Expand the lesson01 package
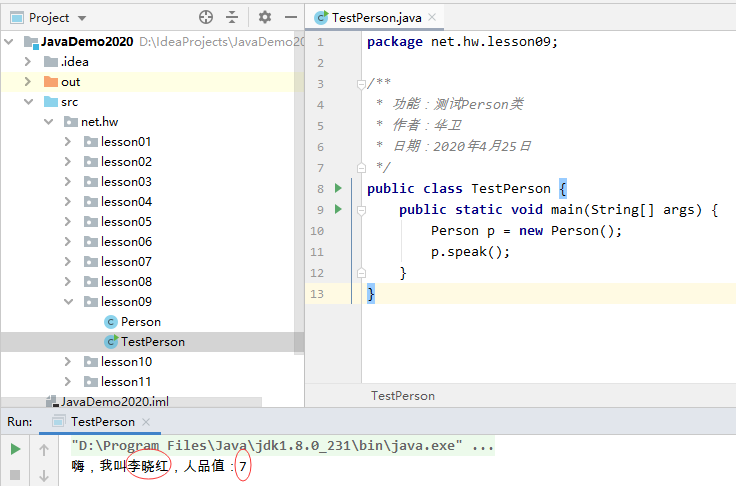The width and height of the screenshot is (736, 486). 68,142
